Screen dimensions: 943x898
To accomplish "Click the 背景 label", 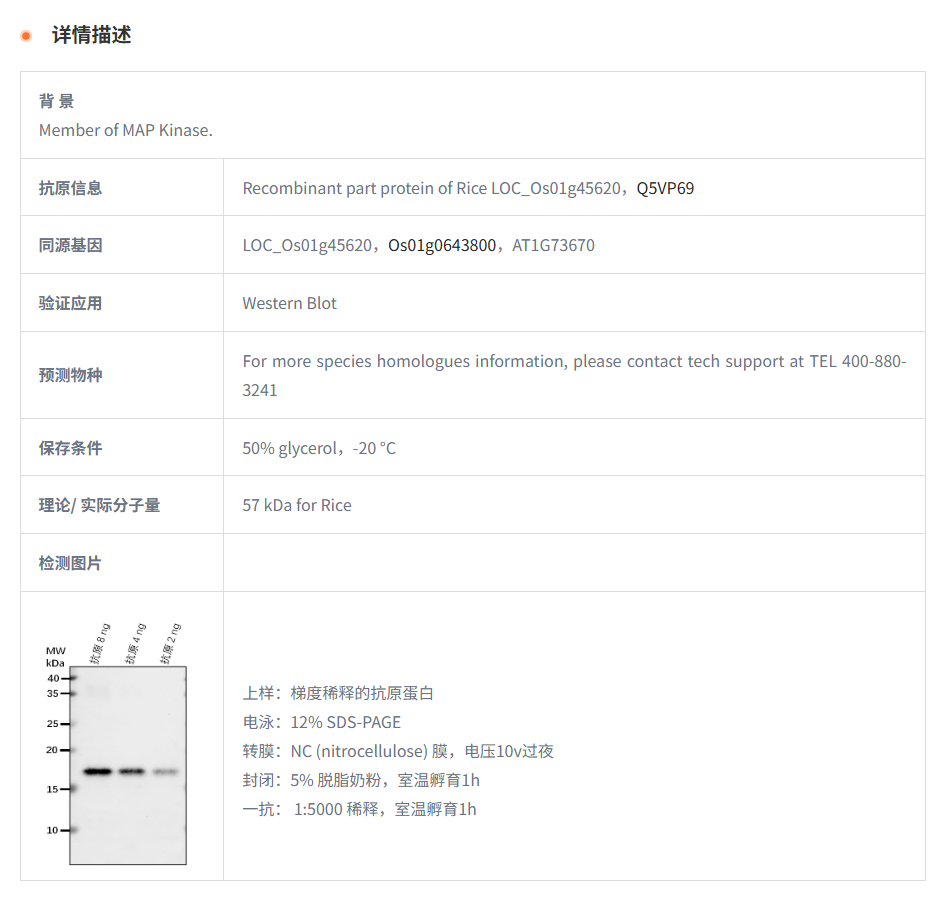I will tap(56, 101).
